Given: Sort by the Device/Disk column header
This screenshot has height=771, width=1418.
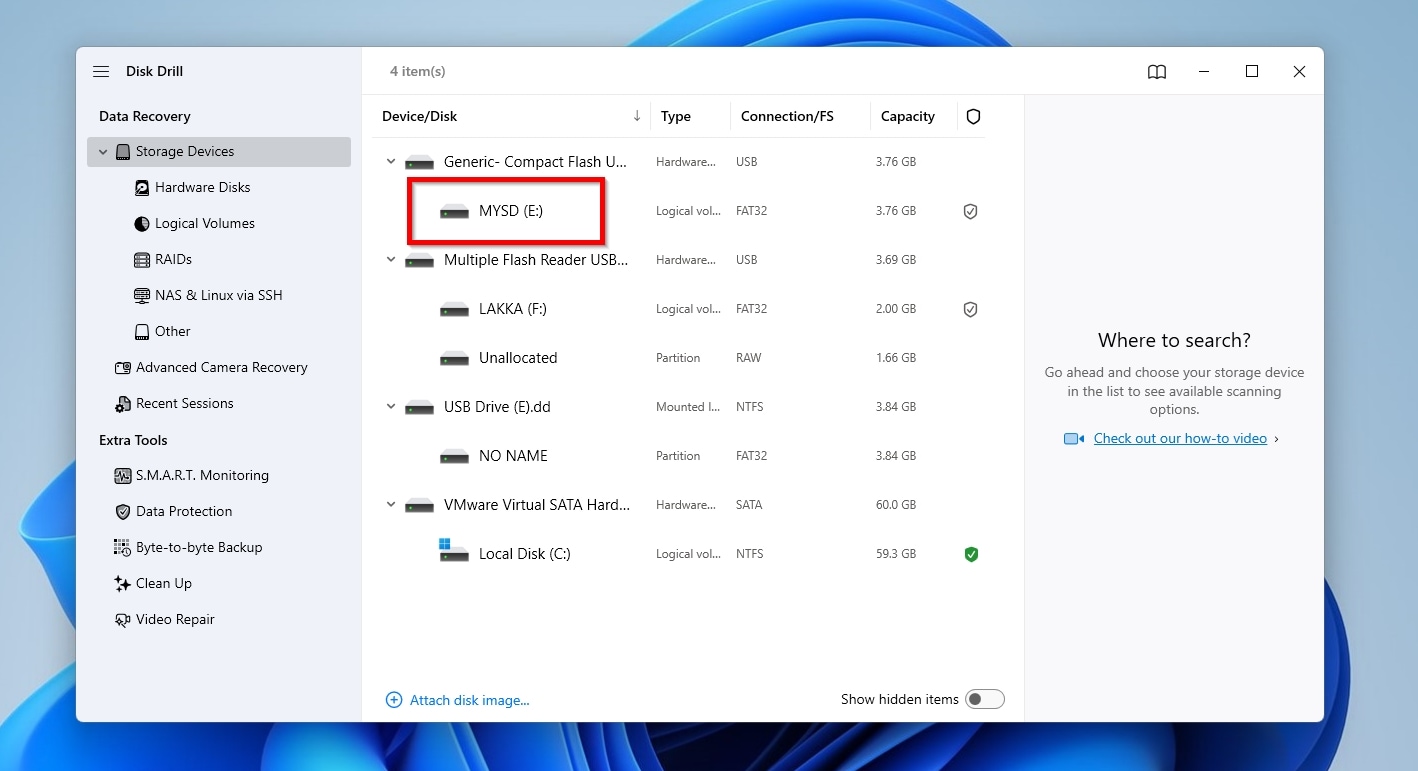Looking at the screenshot, I should [419, 117].
